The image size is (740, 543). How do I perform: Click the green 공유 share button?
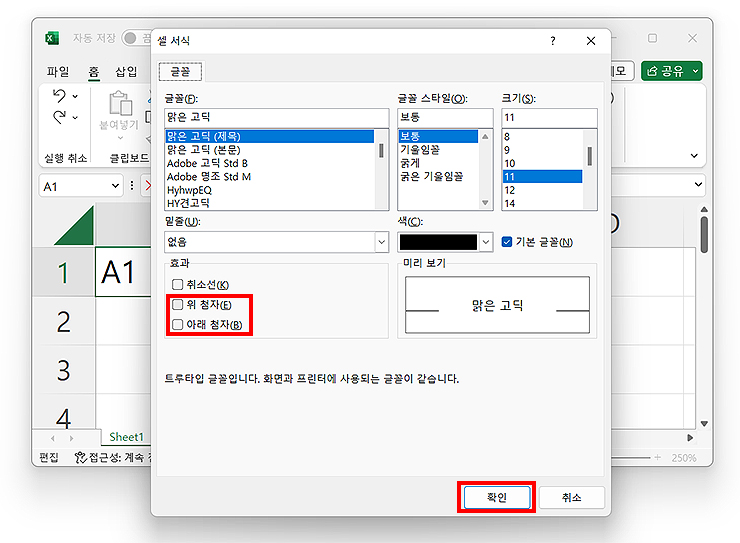(x=671, y=71)
